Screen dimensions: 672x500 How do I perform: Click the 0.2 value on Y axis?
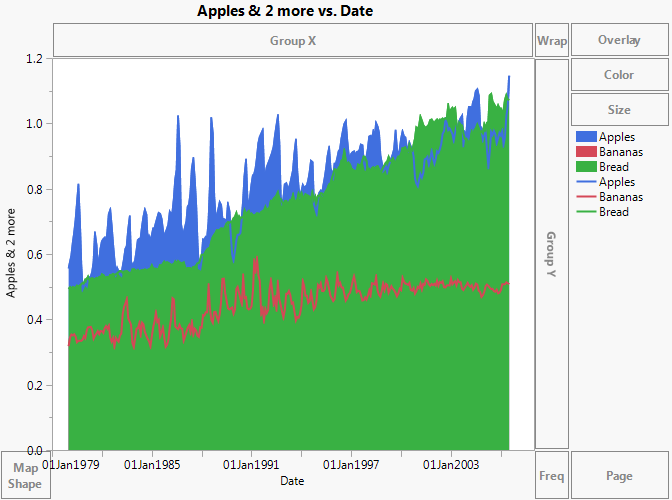point(34,385)
